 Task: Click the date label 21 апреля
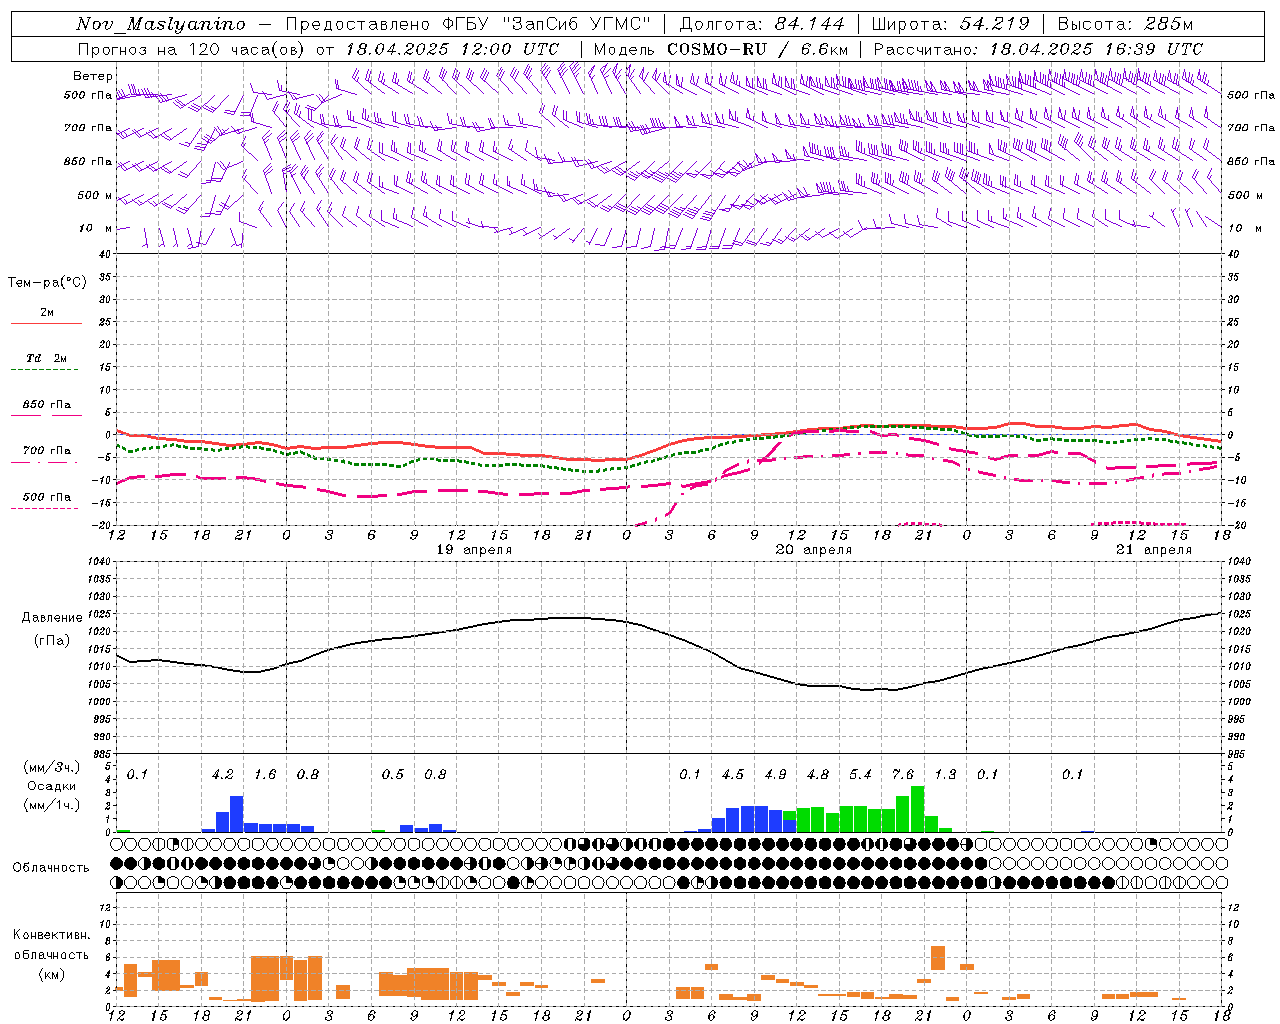pyautogui.click(x=1154, y=550)
